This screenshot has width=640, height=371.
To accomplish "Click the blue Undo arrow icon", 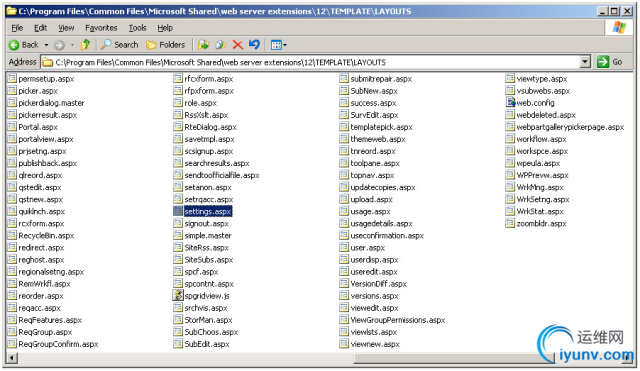I will (x=254, y=44).
